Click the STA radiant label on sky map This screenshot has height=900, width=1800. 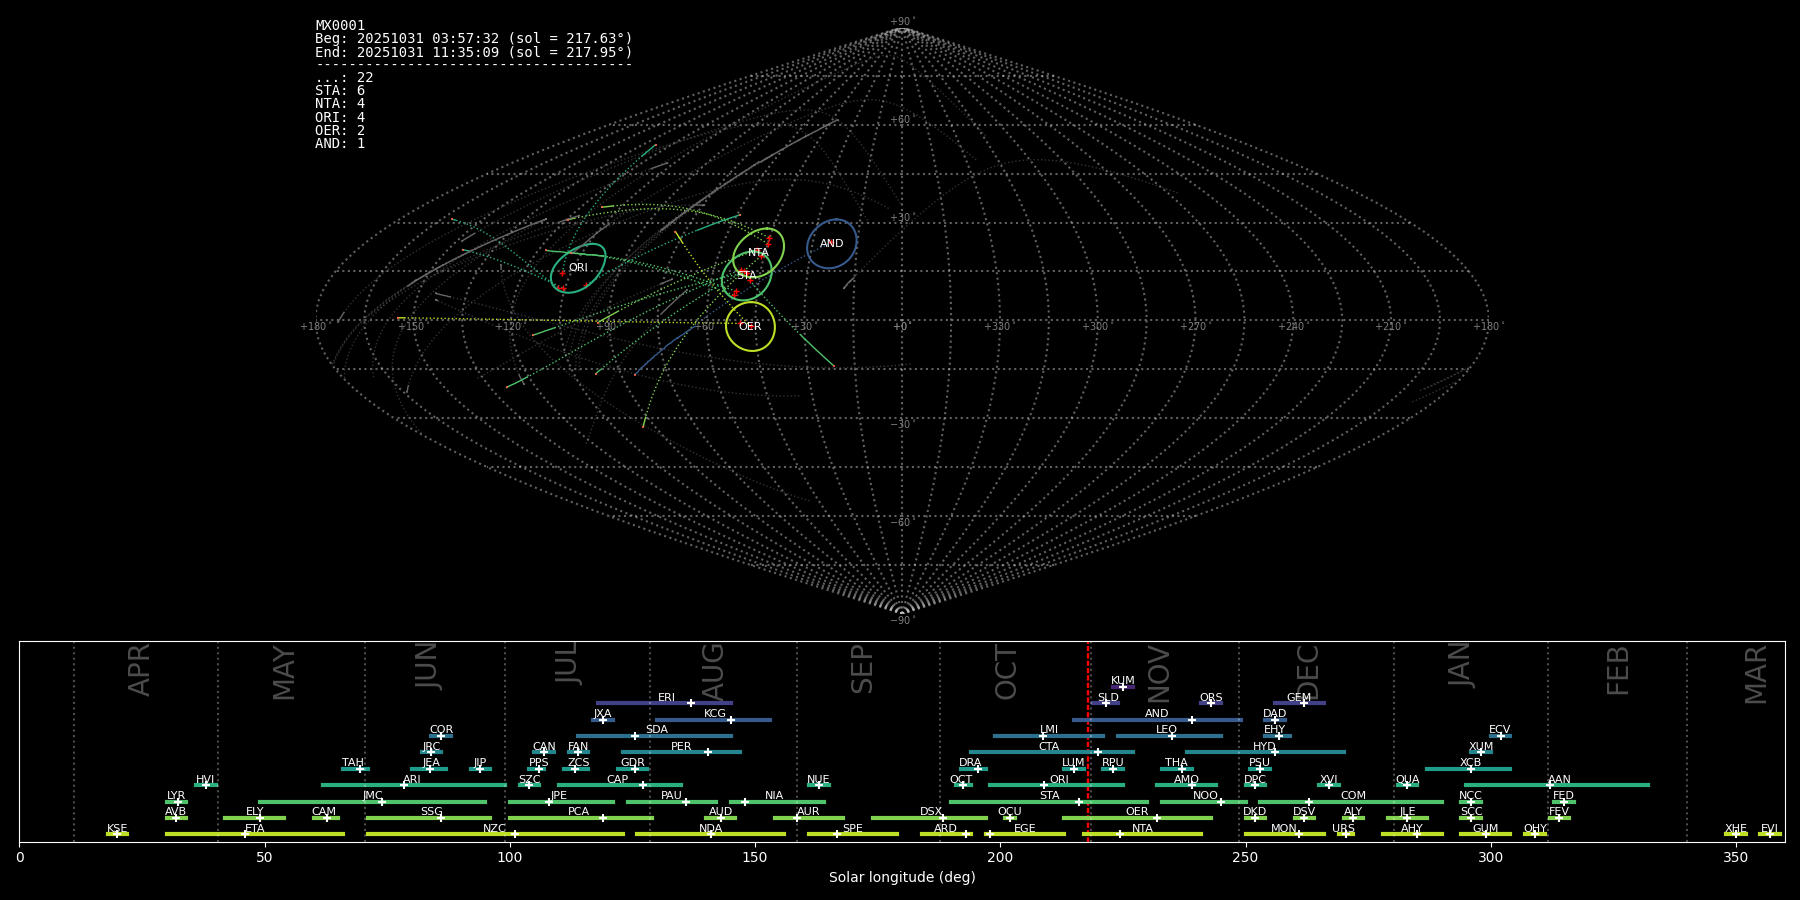(746, 275)
